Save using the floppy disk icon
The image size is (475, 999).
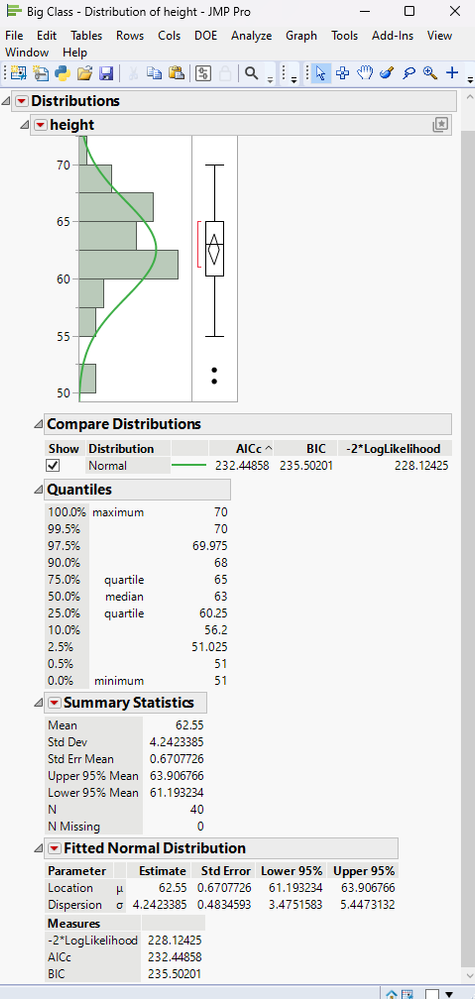(106, 73)
